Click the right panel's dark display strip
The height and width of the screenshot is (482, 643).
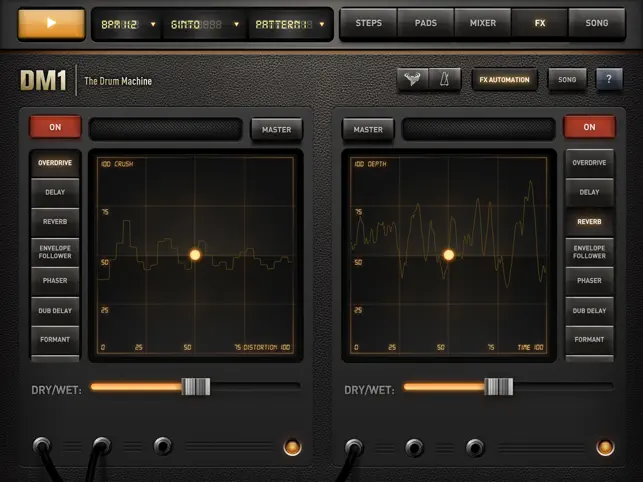479,129
